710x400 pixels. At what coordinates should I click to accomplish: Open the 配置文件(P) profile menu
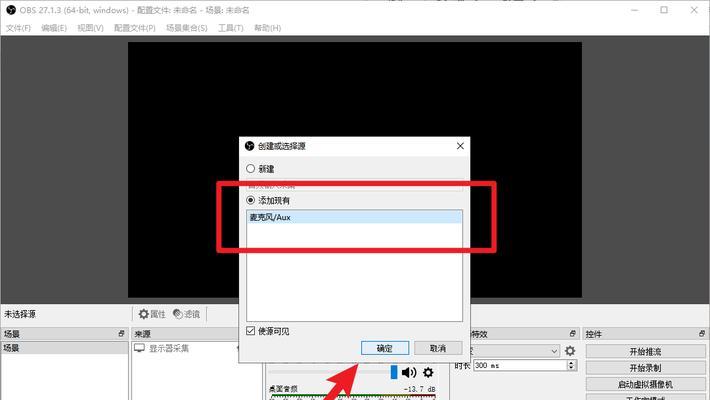tap(134, 28)
